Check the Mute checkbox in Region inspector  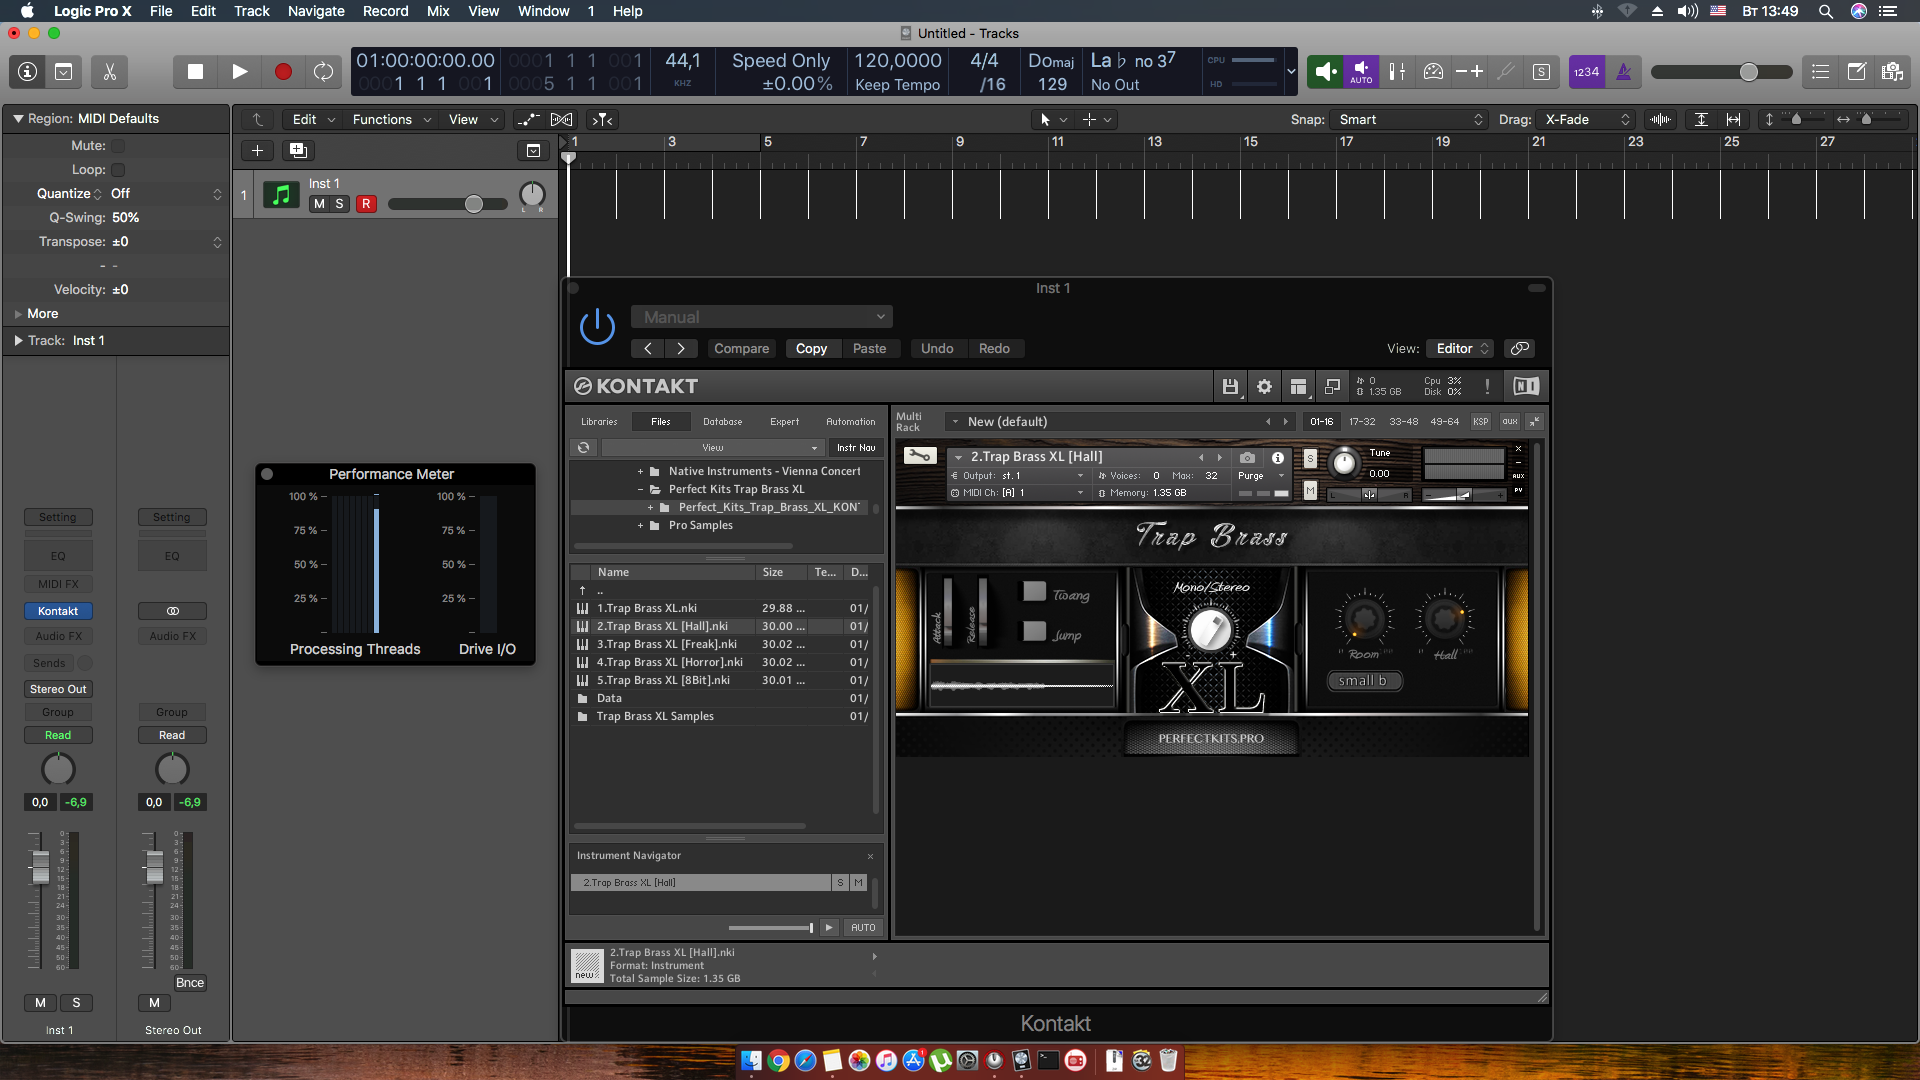pos(118,146)
